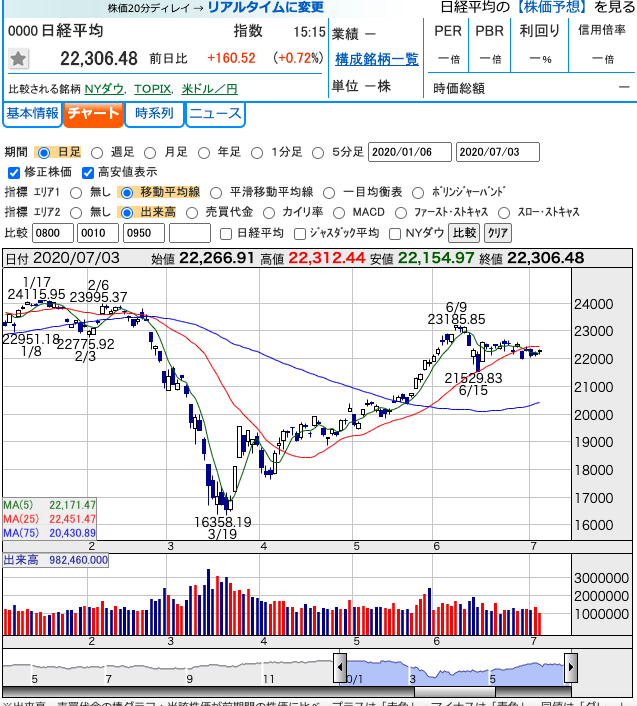Click the comparison code field 0950
The width and height of the screenshot is (637, 706).
(x=144, y=233)
